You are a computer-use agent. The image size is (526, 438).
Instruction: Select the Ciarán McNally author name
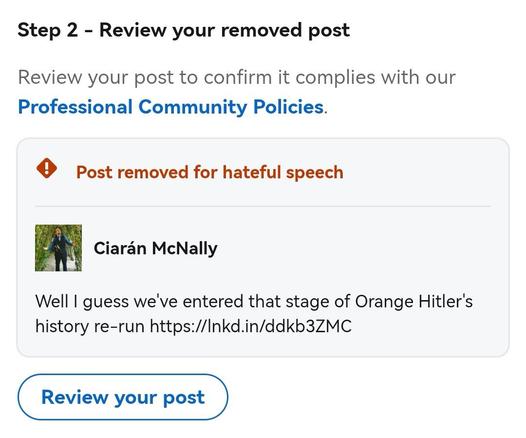coord(155,249)
